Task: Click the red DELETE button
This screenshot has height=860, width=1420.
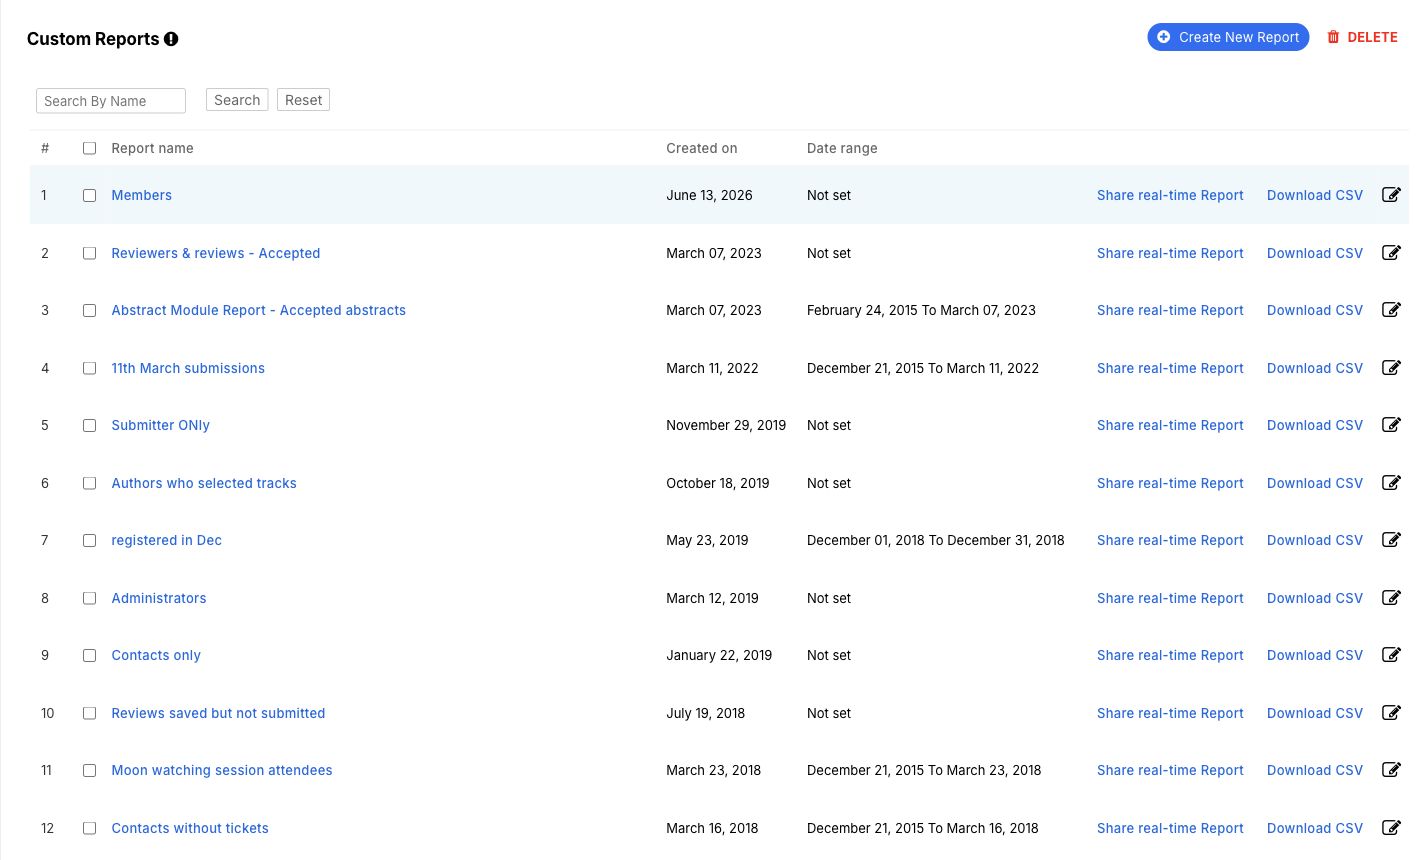Action: pyautogui.click(x=1362, y=37)
